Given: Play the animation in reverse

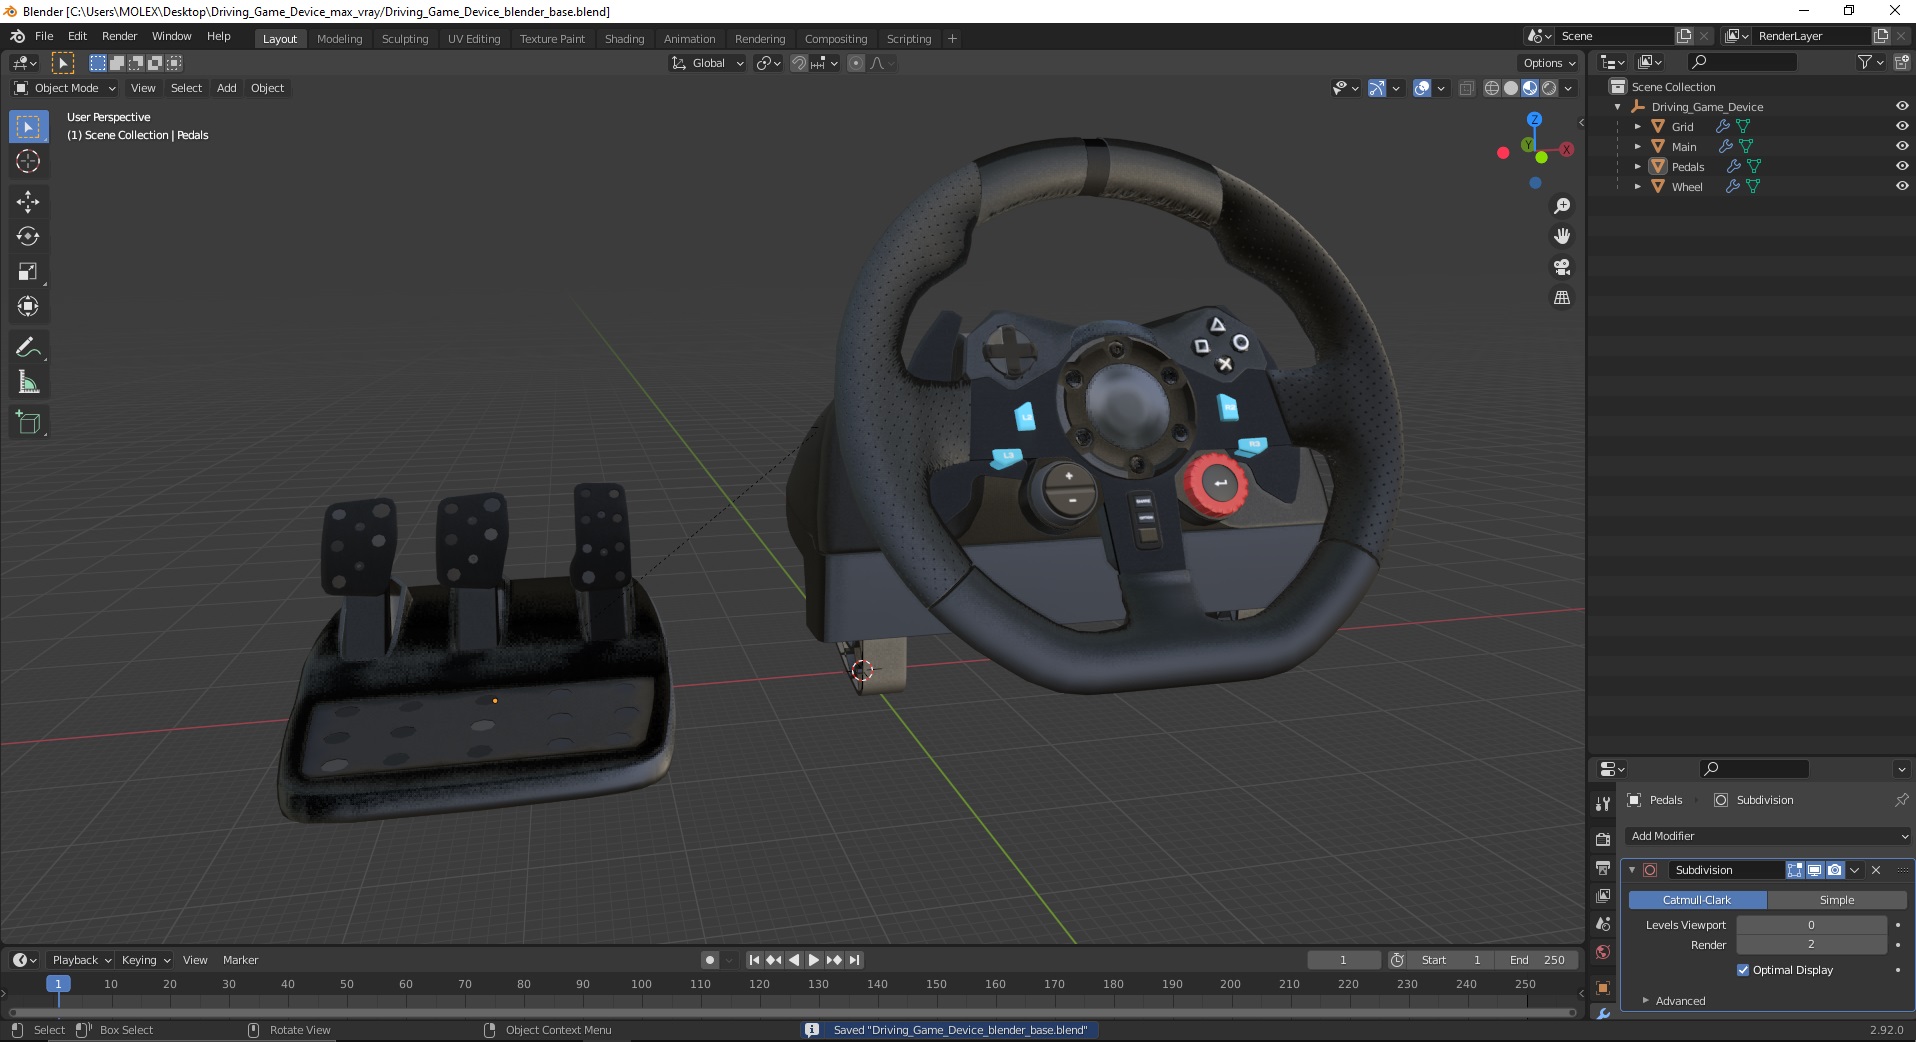Looking at the screenshot, I should 794,960.
